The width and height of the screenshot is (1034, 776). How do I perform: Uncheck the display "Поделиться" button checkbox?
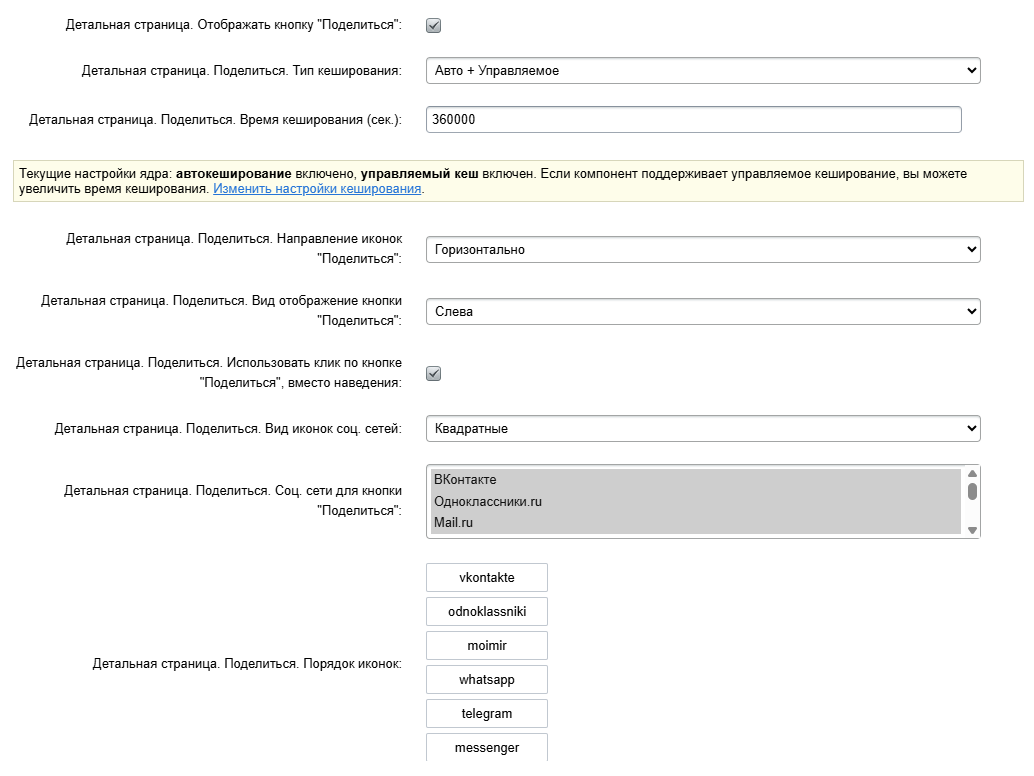click(433, 25)
